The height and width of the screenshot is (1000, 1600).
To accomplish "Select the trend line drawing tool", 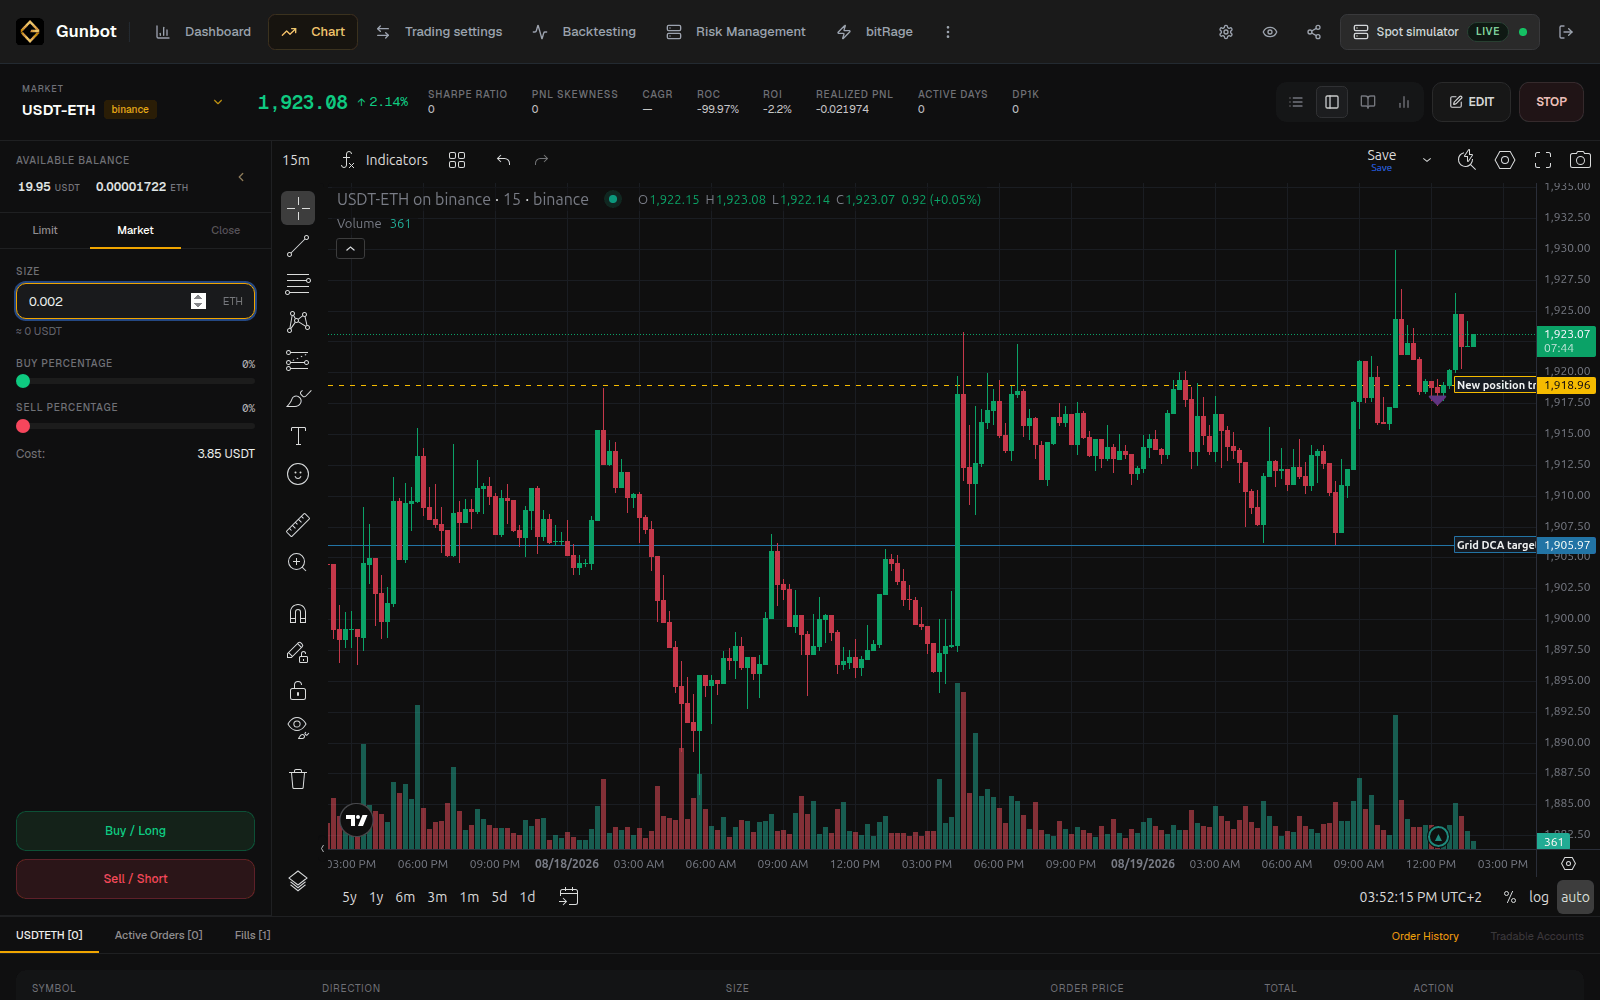I will [298, 246].
